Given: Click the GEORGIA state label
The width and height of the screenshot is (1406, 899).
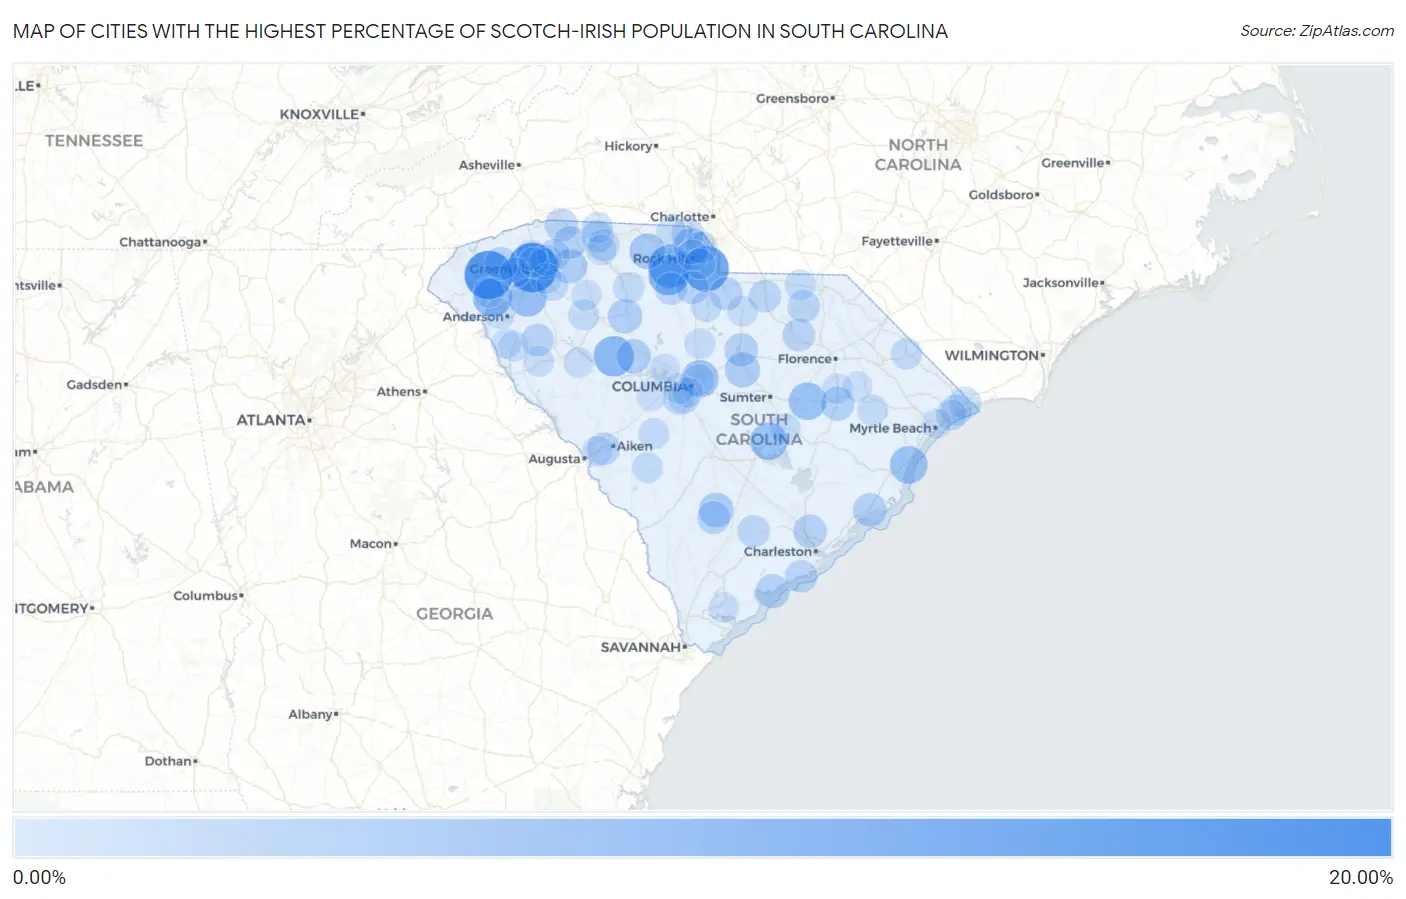Looking at the screenshot, I should (x=454, y=614).
